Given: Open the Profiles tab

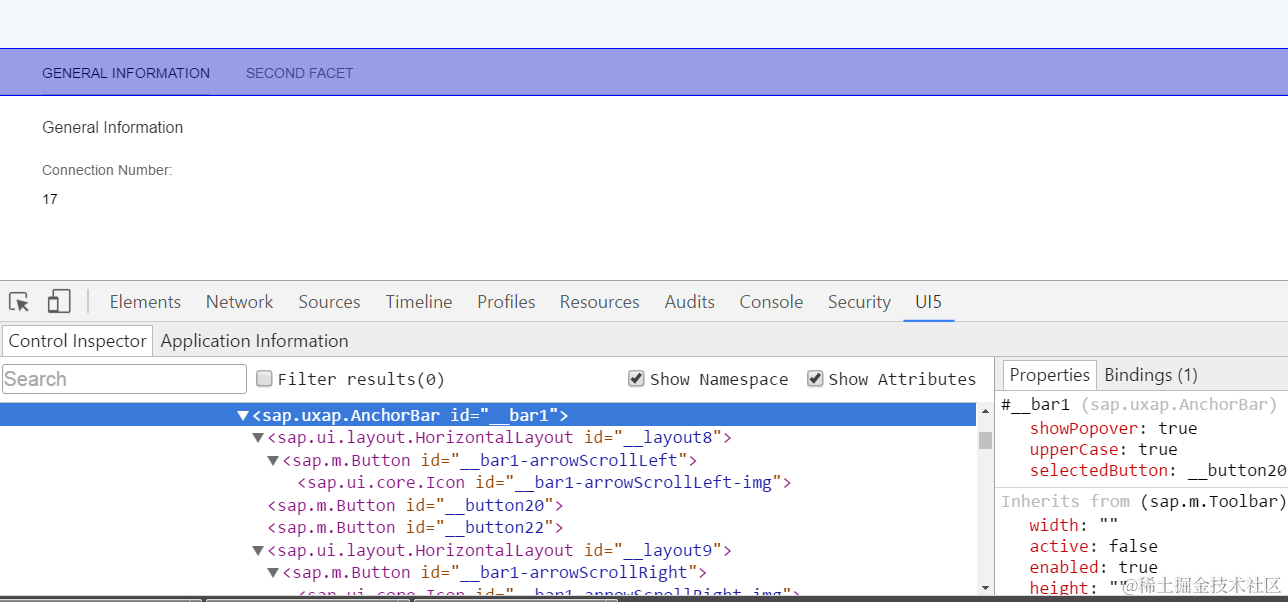Looking at the screenshot, I should 506,302.
